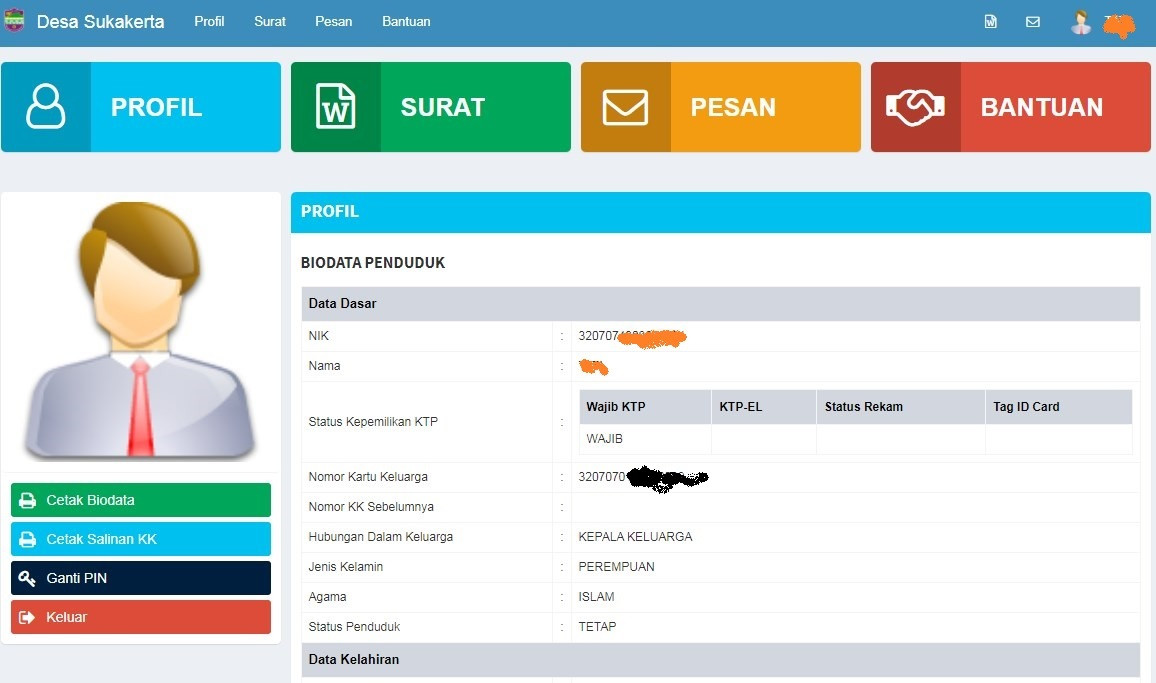Click the Nomor Kartu Keluarga label
The height and width of the screenshot is (683, 1156).
click(x=368, y=476)
